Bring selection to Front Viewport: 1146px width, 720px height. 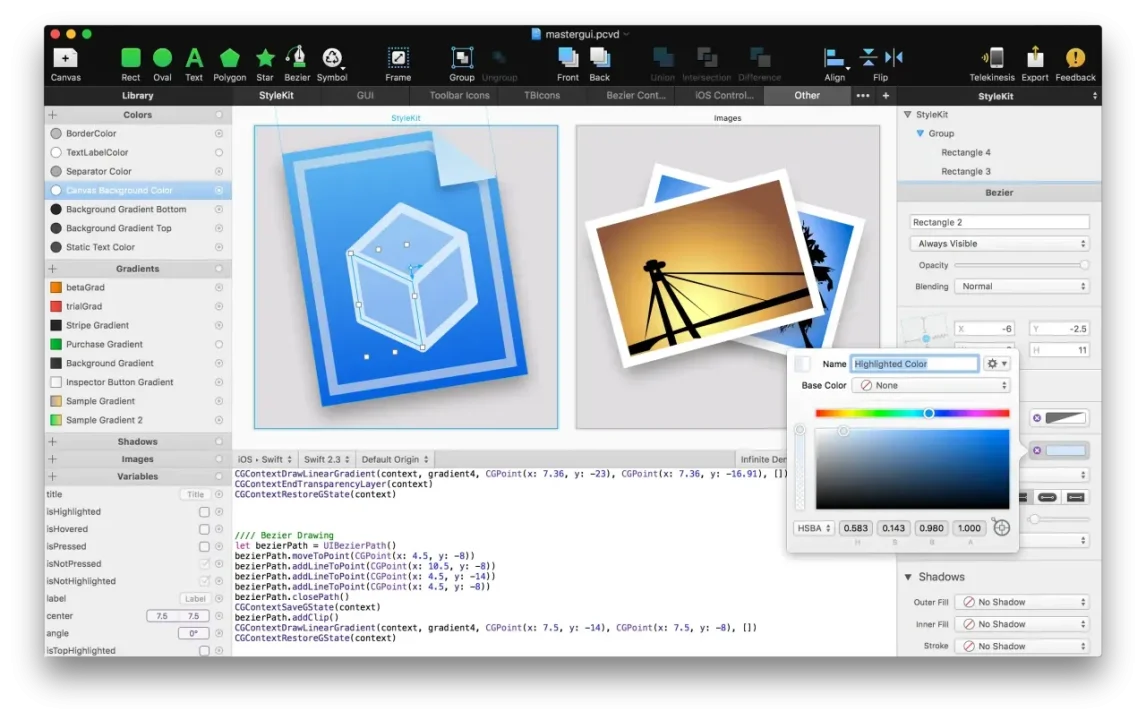click(568, 64)
